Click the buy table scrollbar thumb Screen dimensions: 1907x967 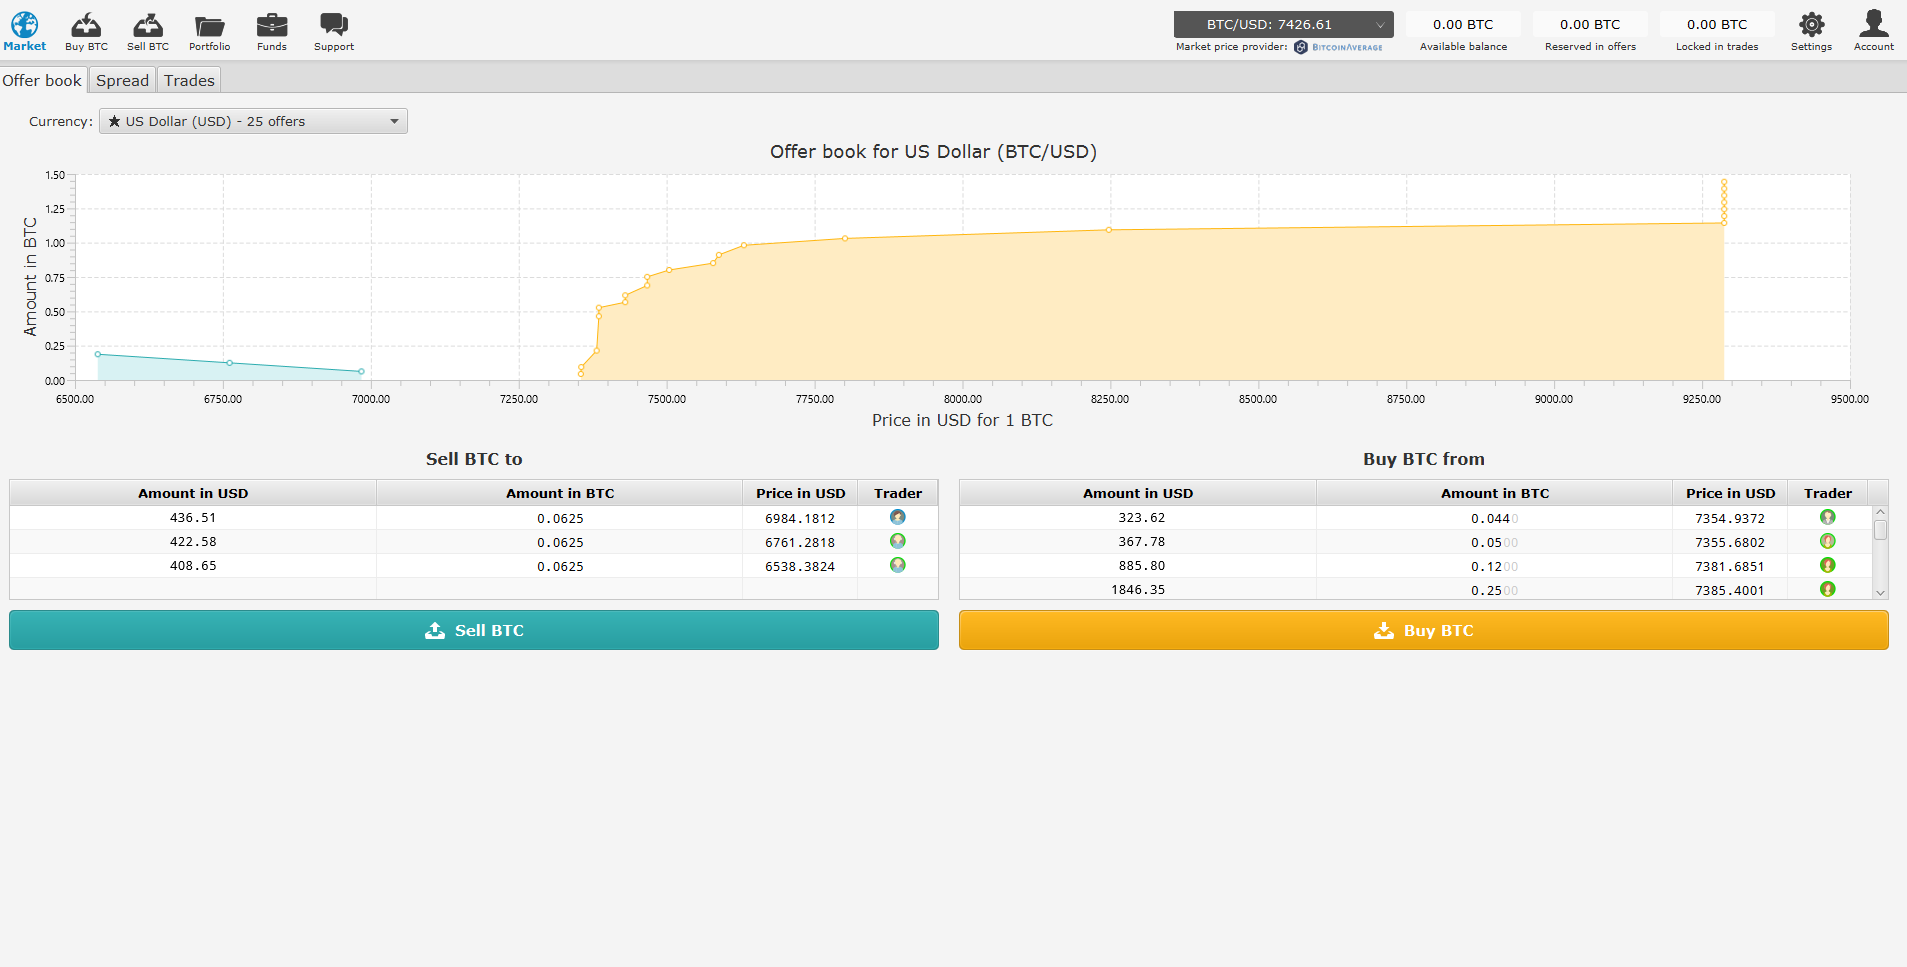1880,529
